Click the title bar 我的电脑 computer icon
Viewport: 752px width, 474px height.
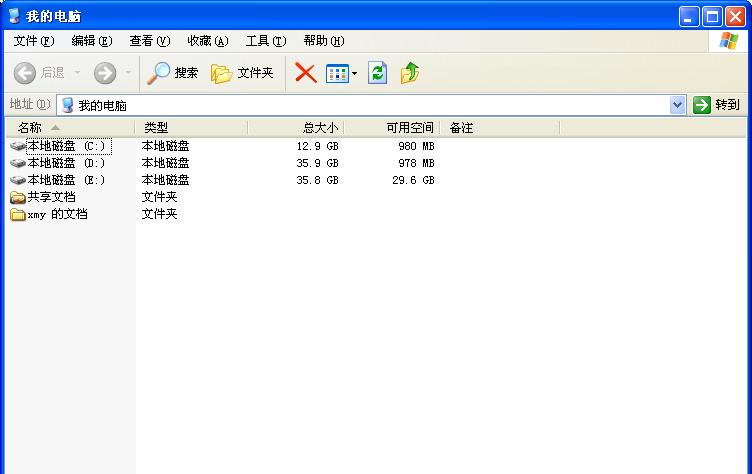point(15,16)
